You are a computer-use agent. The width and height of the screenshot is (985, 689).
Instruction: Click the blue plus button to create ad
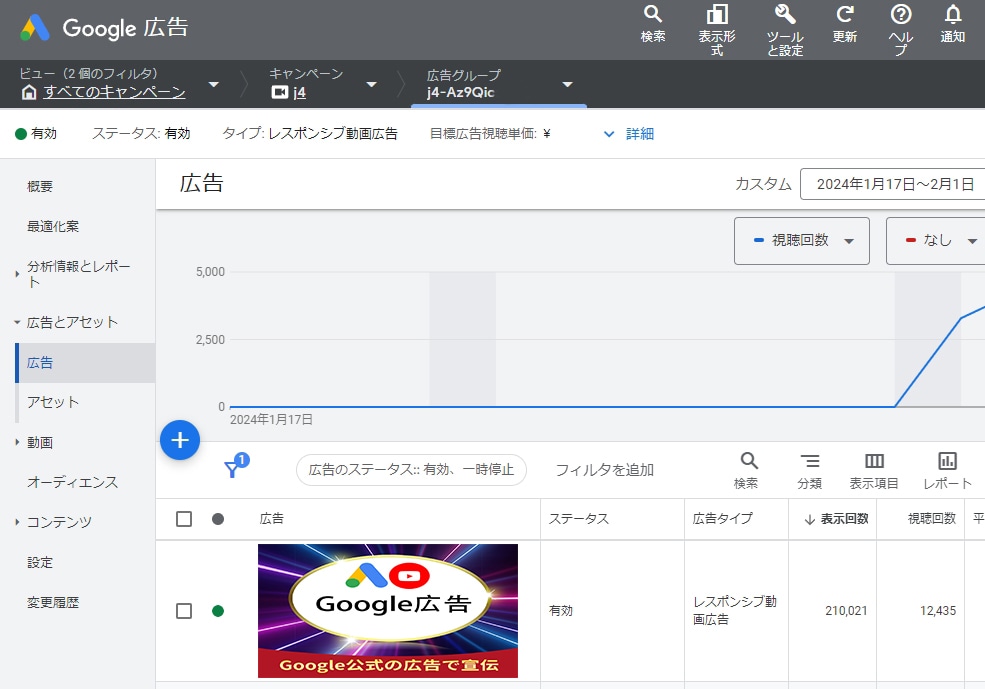click(x=180, y=440)
